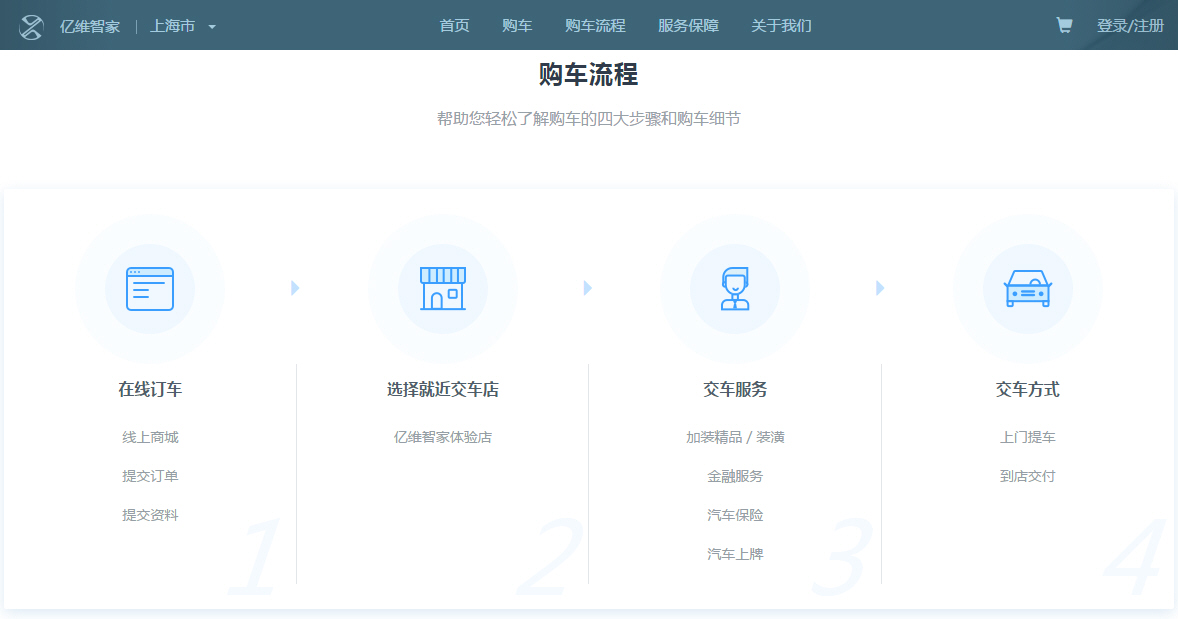Click the 登录/注册 link
This screenshot has width=1178, height=619.
1130,26
